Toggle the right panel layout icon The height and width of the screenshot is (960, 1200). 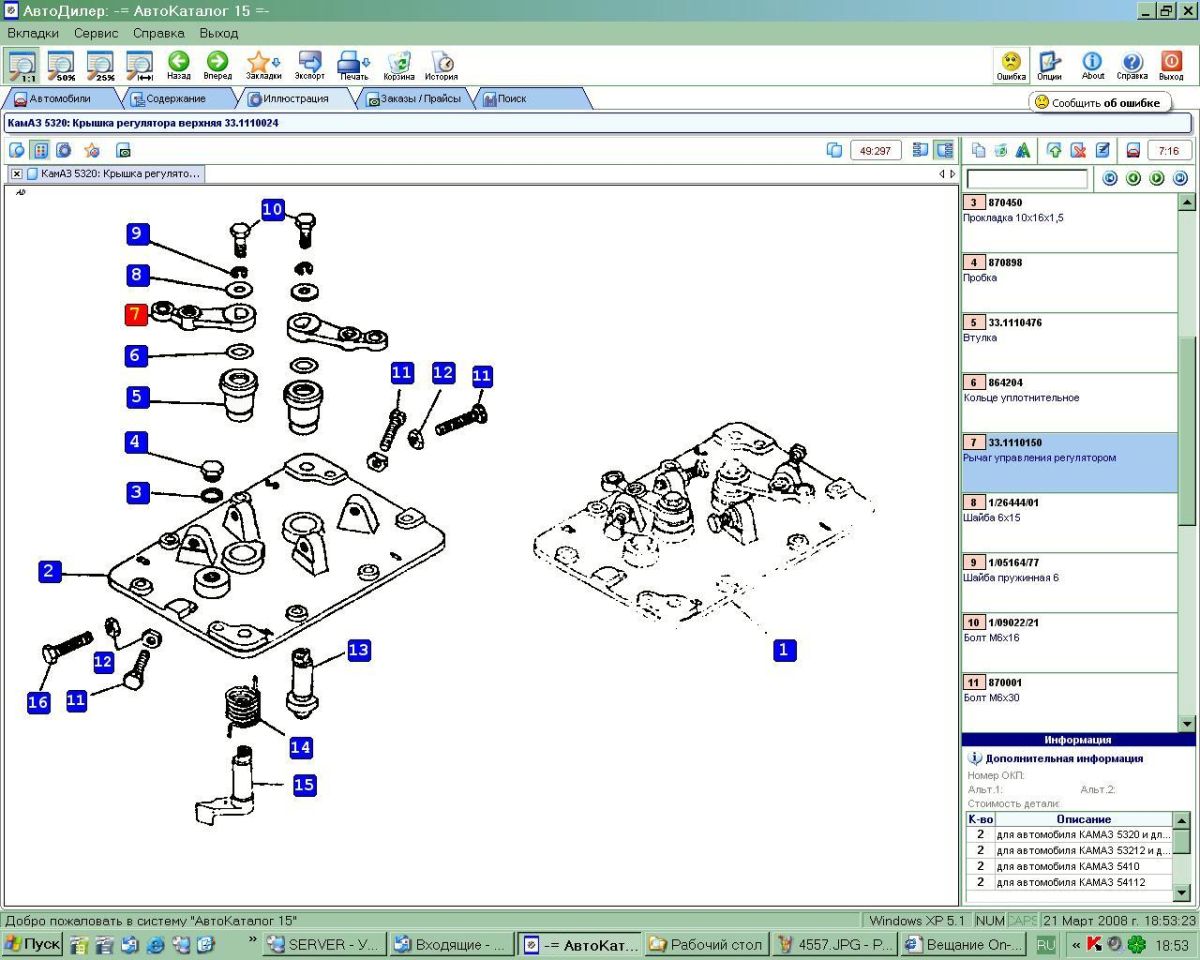tap(943, 150)
